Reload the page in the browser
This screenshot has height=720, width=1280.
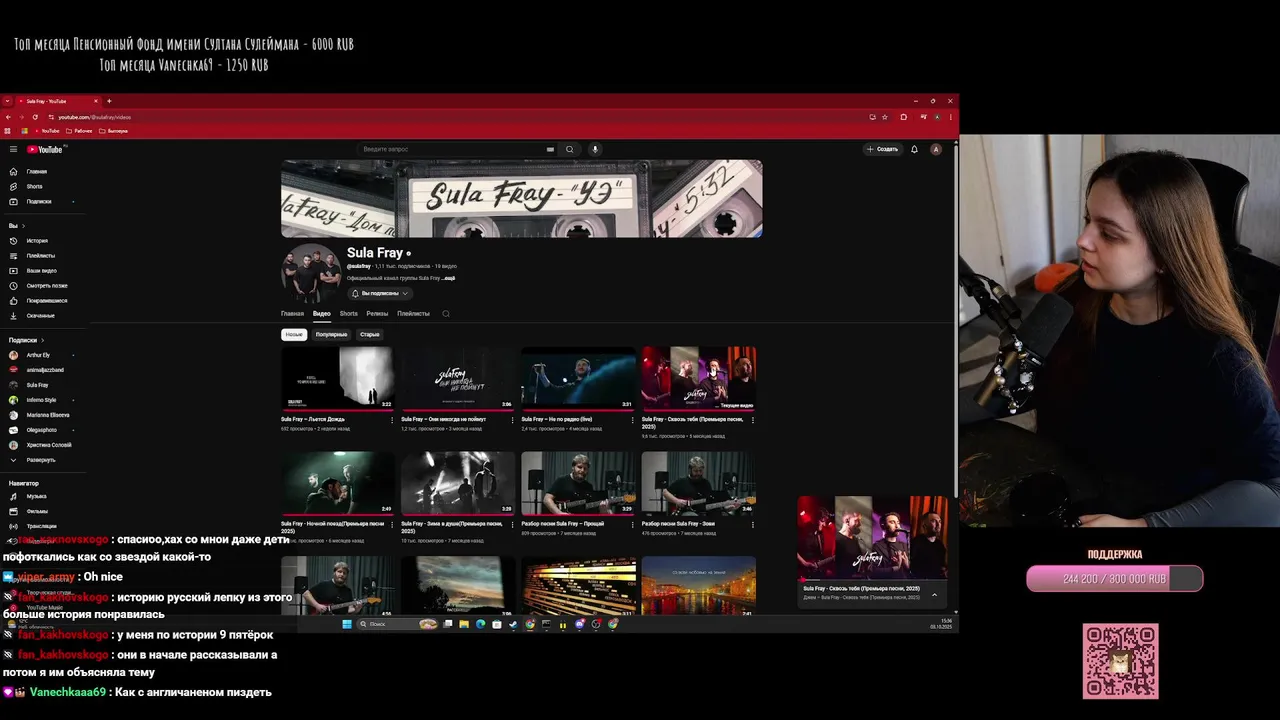[x=35, y=117]
